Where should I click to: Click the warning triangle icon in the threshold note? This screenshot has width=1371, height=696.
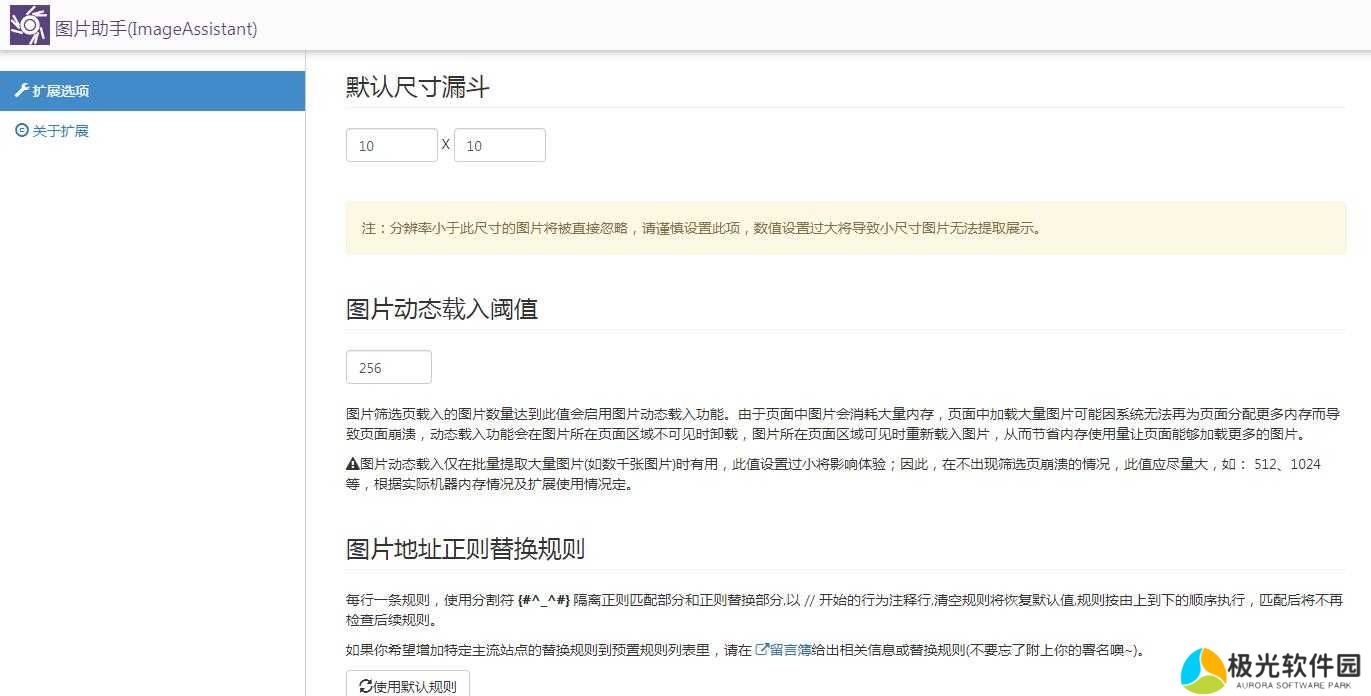351,463
